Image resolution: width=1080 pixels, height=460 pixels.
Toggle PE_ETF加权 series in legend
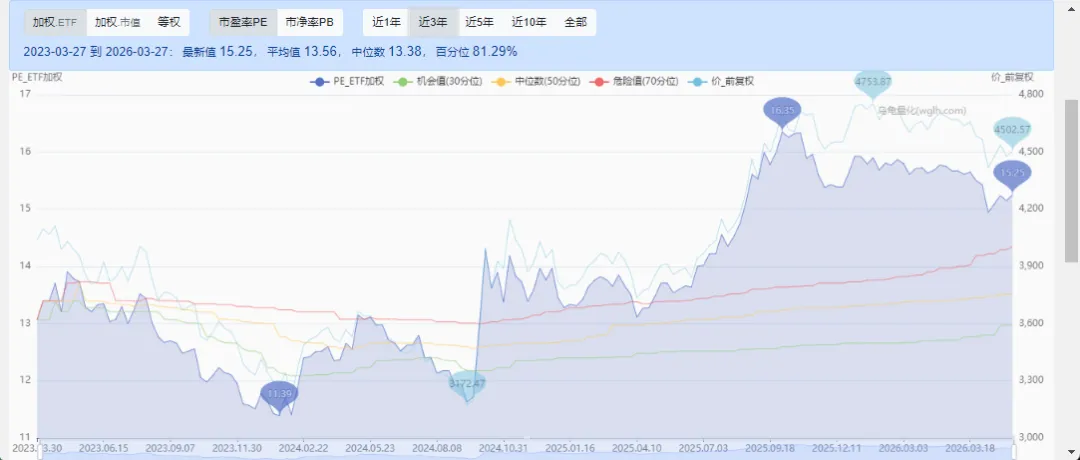click(x=347, y=81)
